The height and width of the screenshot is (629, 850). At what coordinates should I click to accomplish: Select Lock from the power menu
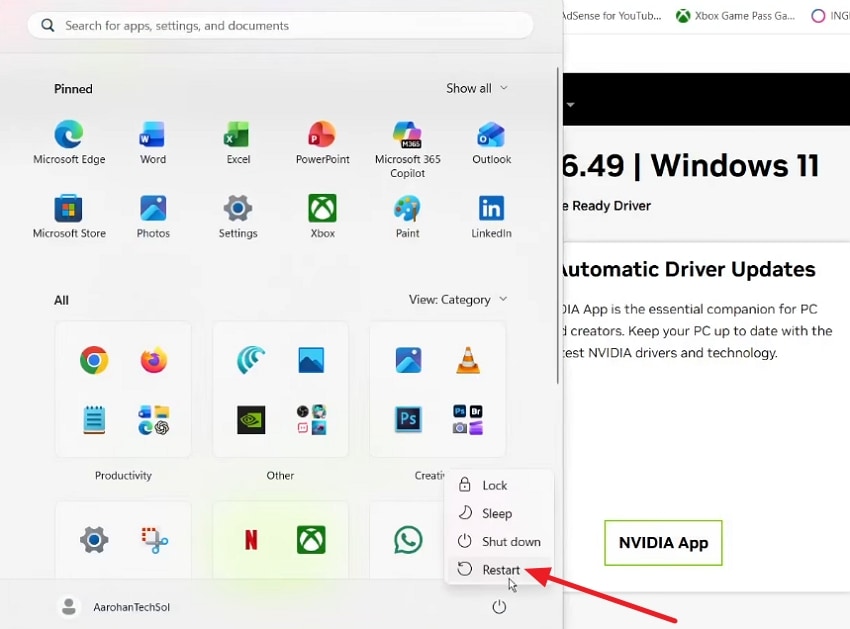[499, 485]
